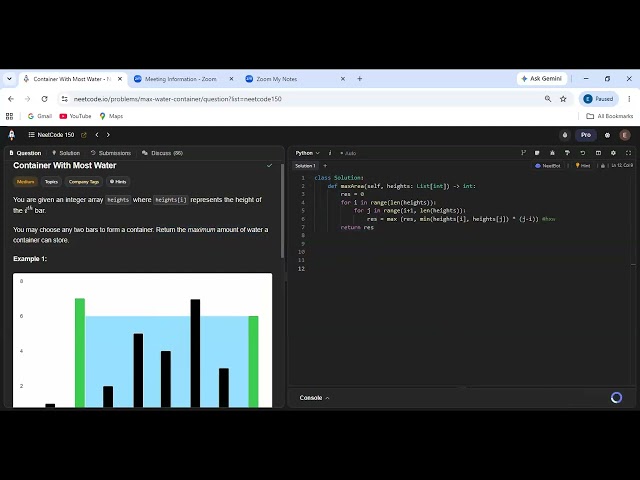Open the Python language dropdown
640x480 pixels.
coord(307,153)
